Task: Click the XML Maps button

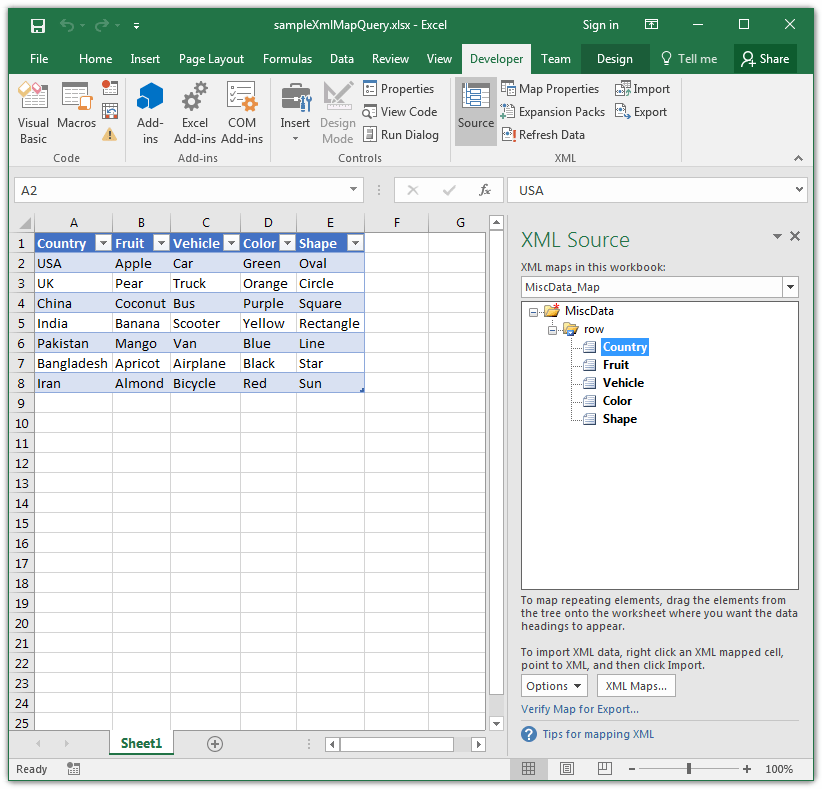Action: (635, 685)
